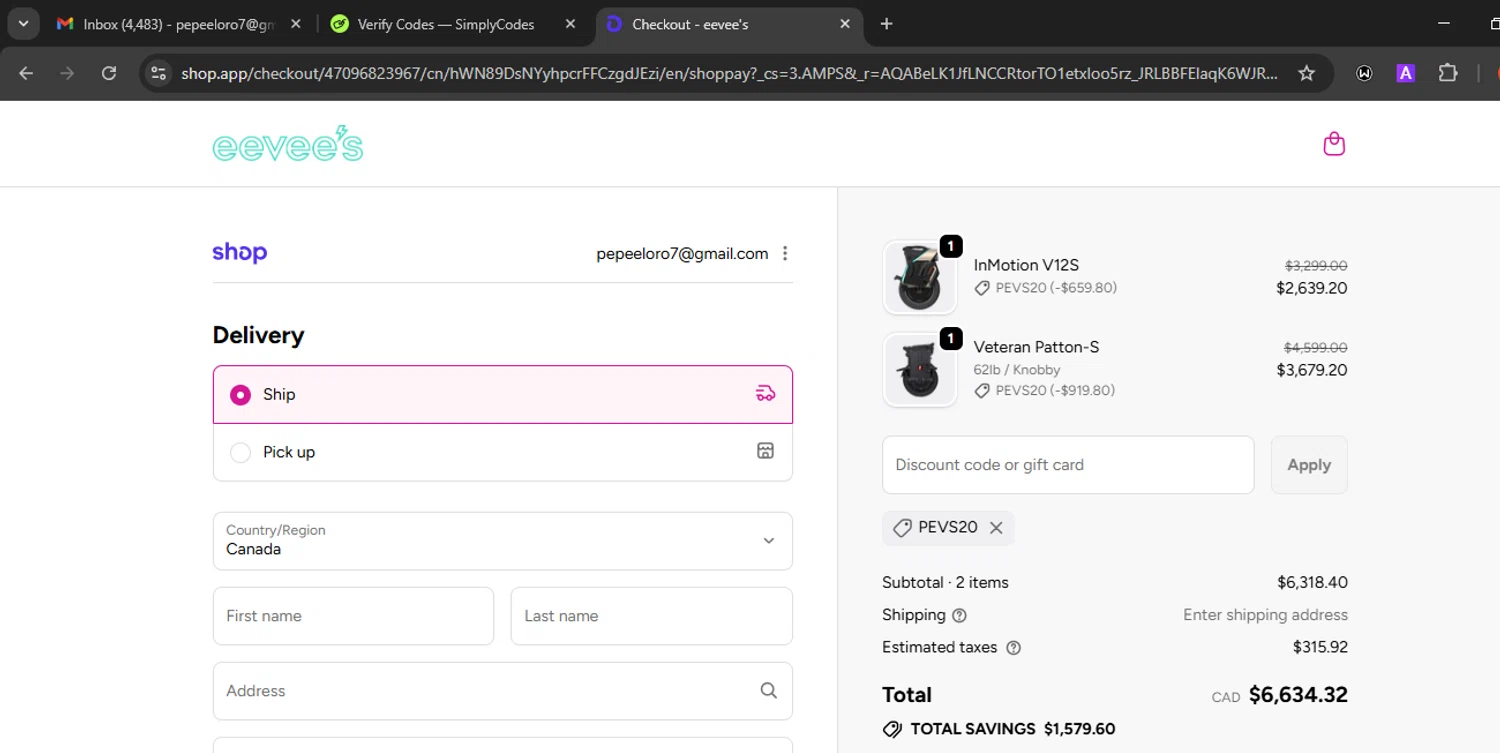Screen dimensions: 1500x753
Task: Show shipping info help icon
Action: (x=960, y=615)
